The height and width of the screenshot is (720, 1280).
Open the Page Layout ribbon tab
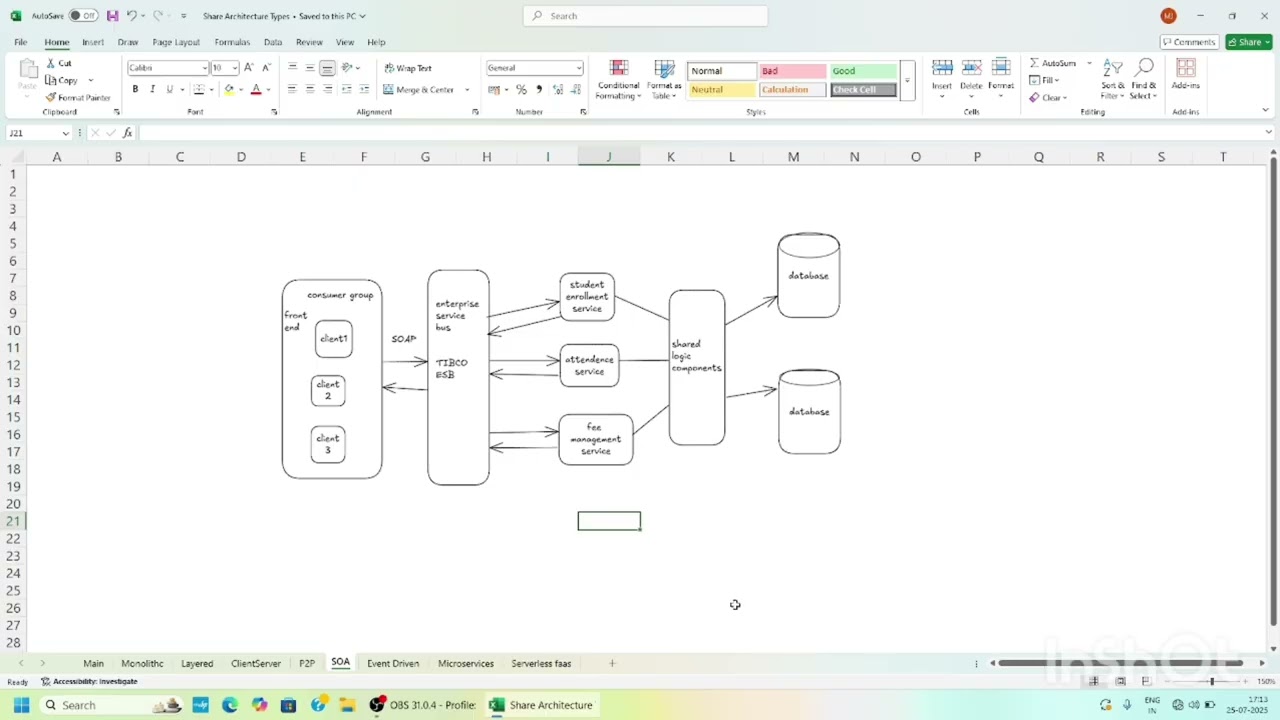point(176,42)
